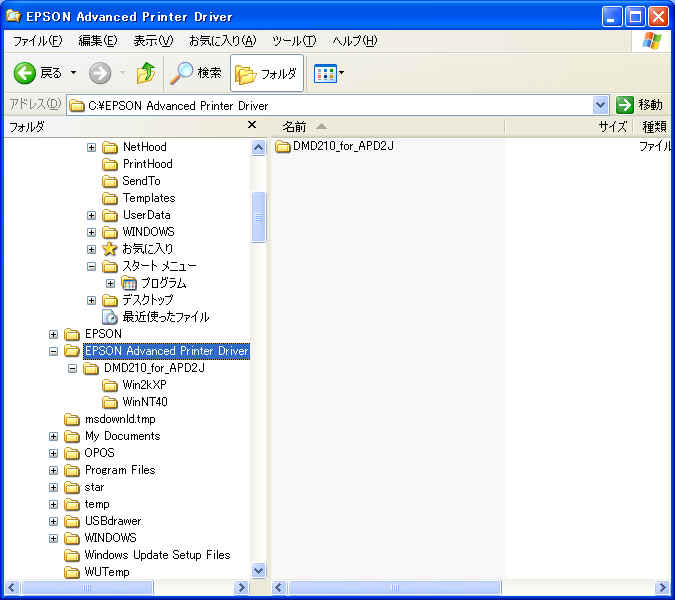Select the WUTemp folder
Image resolution: width=675 pixels, height=600 pixels.
click(x=97, y=572)
